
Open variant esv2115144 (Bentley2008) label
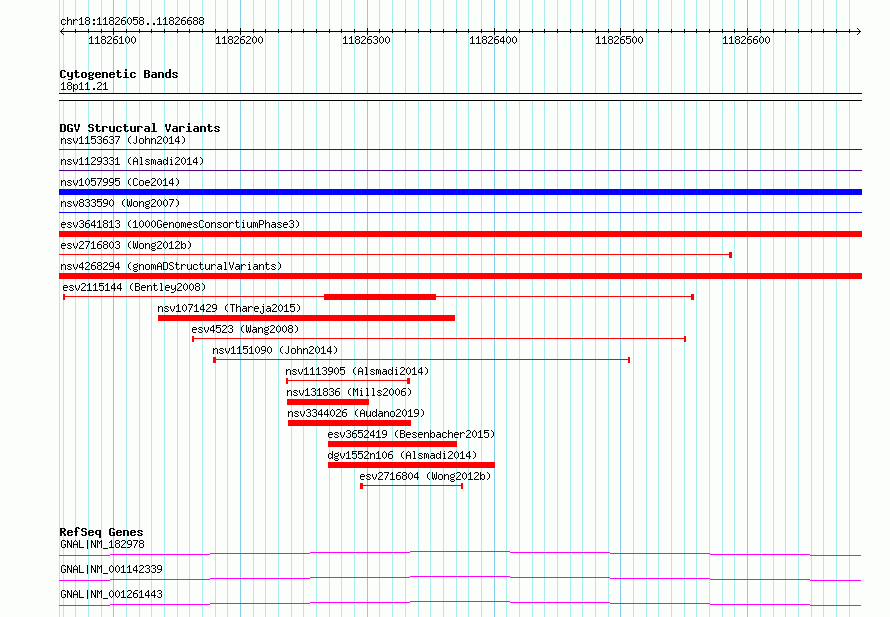point(135,287)
